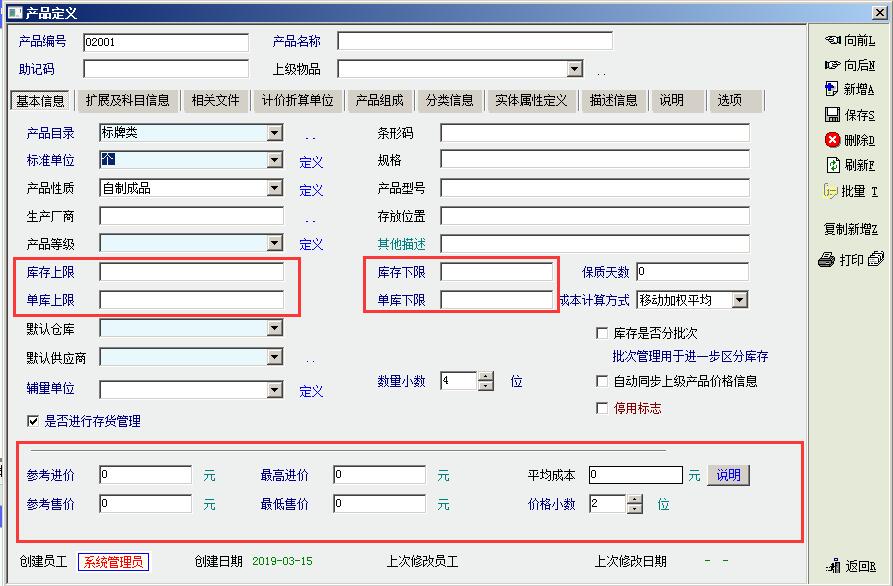Switch to the 扩展及科目信息 tab

[127, 101]
